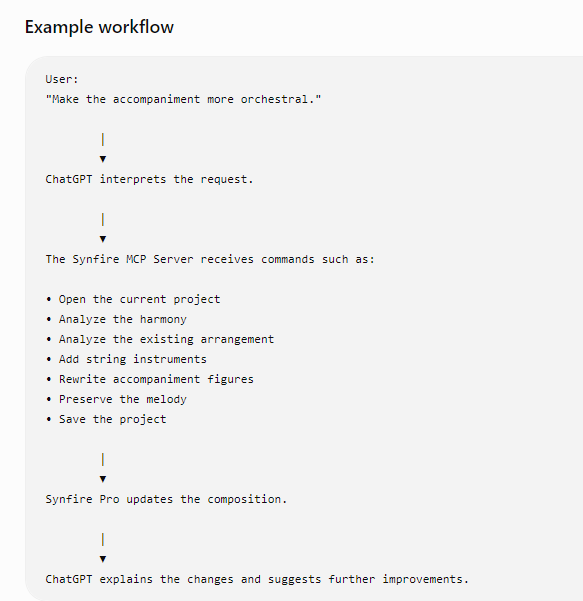Click the 'Add string instruments' bullet item
The height and width of the screenshot is (601, 583).
(126, 359)
